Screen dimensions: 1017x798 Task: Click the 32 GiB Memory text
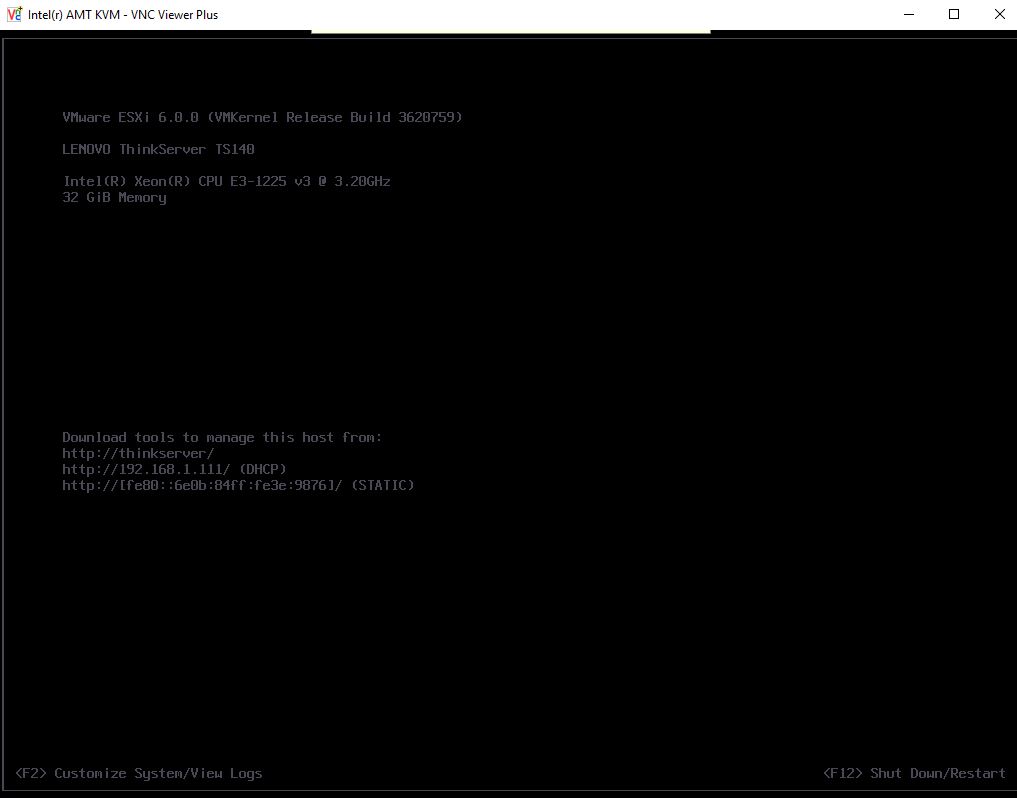click(x=114, y=198)
